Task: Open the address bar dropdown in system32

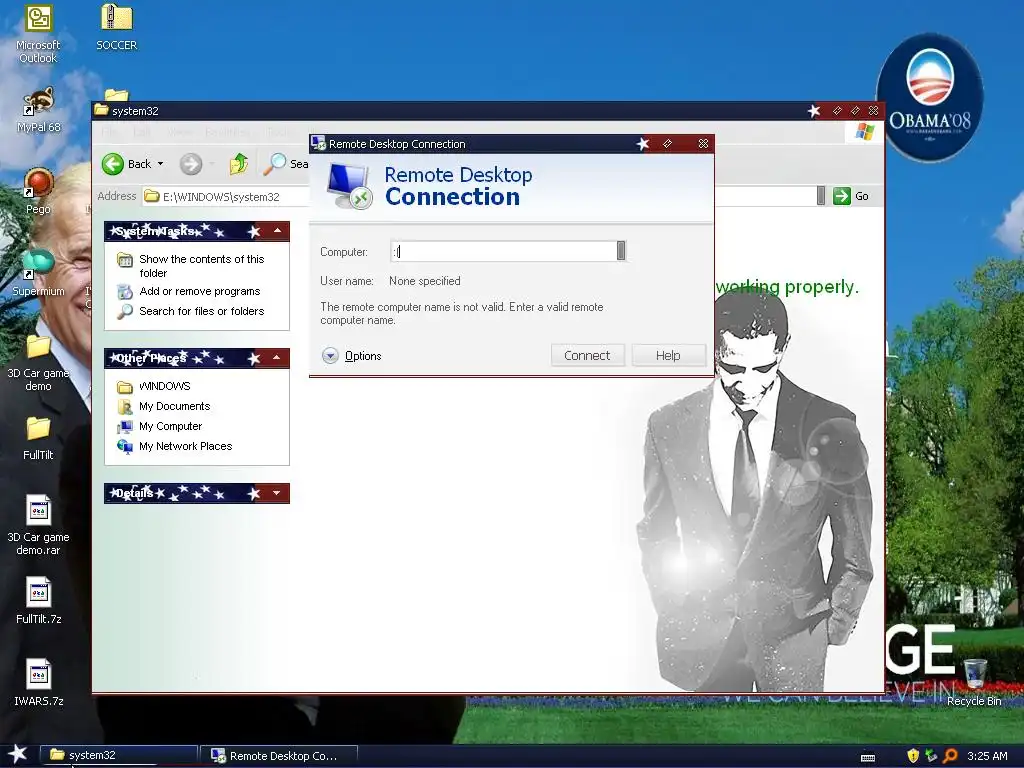Action: click(x=821, y=195)
